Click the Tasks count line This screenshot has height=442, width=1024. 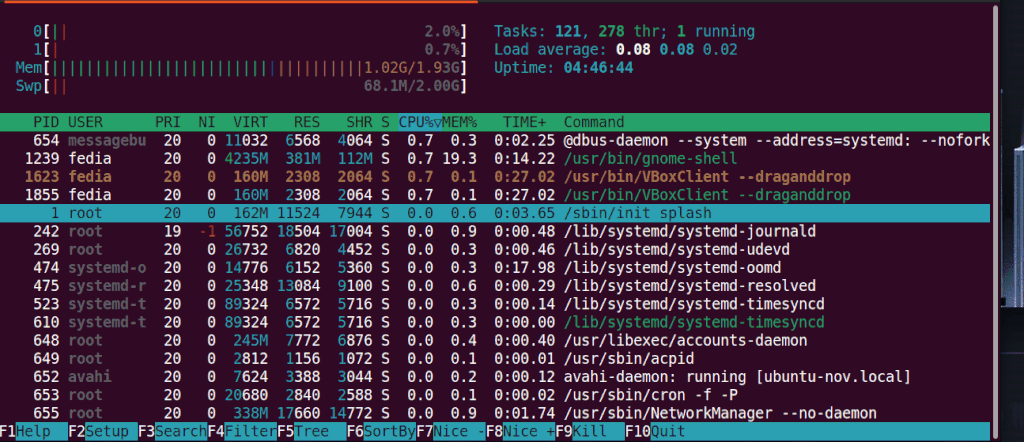pos(624,31)
